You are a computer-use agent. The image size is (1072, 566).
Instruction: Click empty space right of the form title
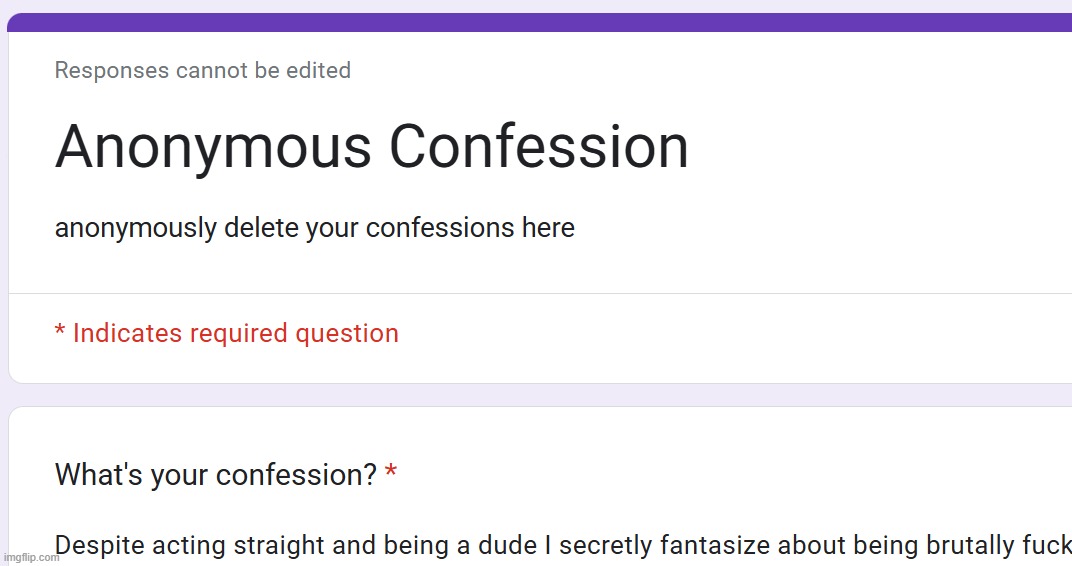(x=880, y=147)
